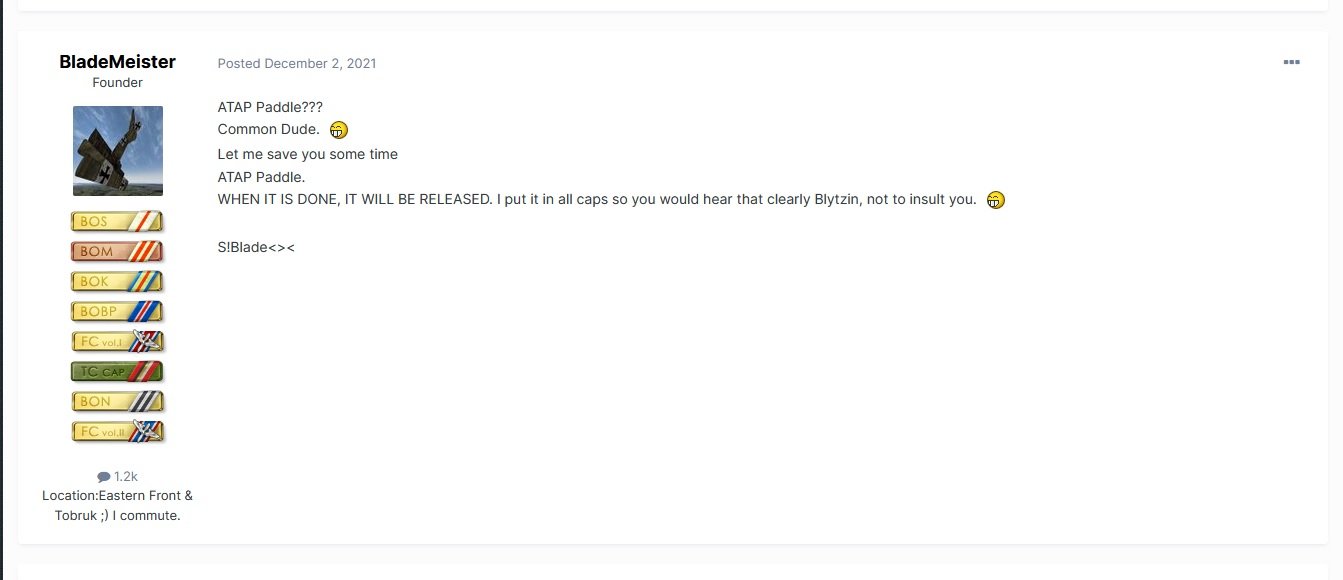
Task: Click the BOM bronze badge icon
Action: coord(117,252)
